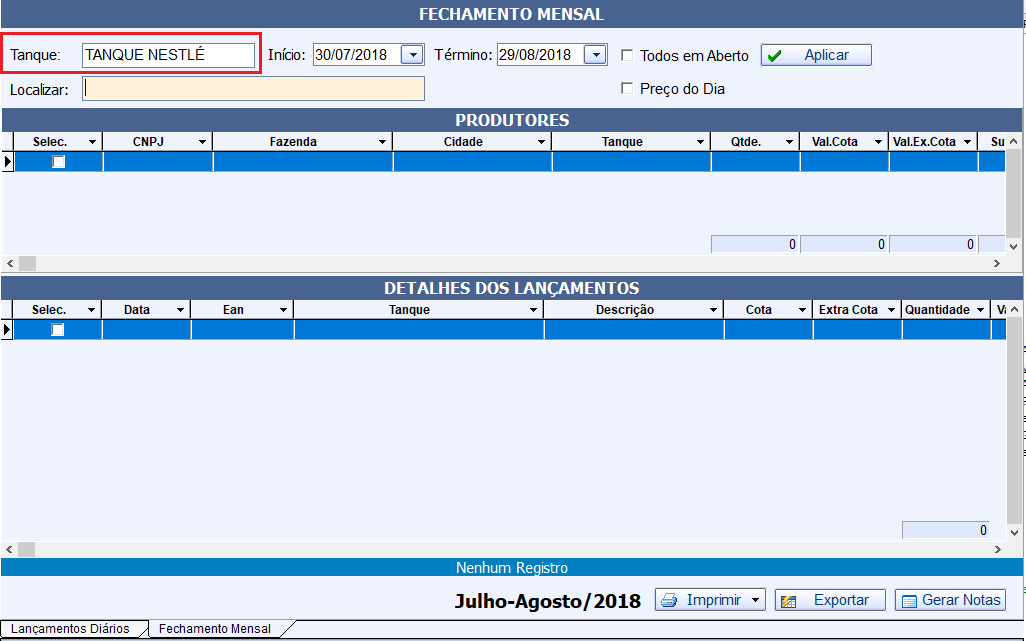Check the Selec. box in Produtores row
The image size is (1026, 641).
[x=58, y=162]
